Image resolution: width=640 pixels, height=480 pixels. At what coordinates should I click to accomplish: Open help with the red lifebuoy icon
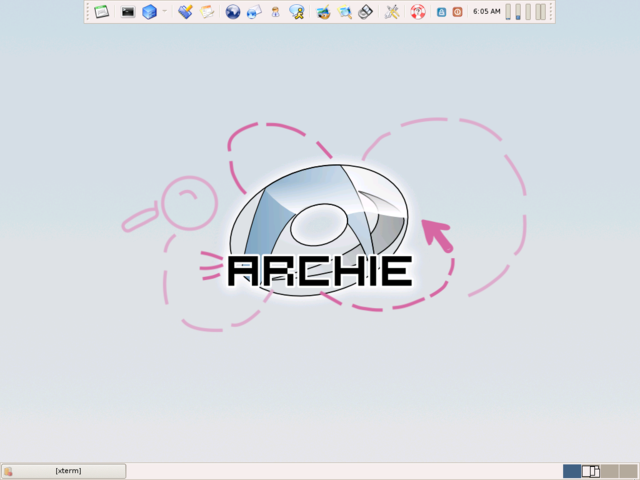pyautogui.click(x=418, y=12)
